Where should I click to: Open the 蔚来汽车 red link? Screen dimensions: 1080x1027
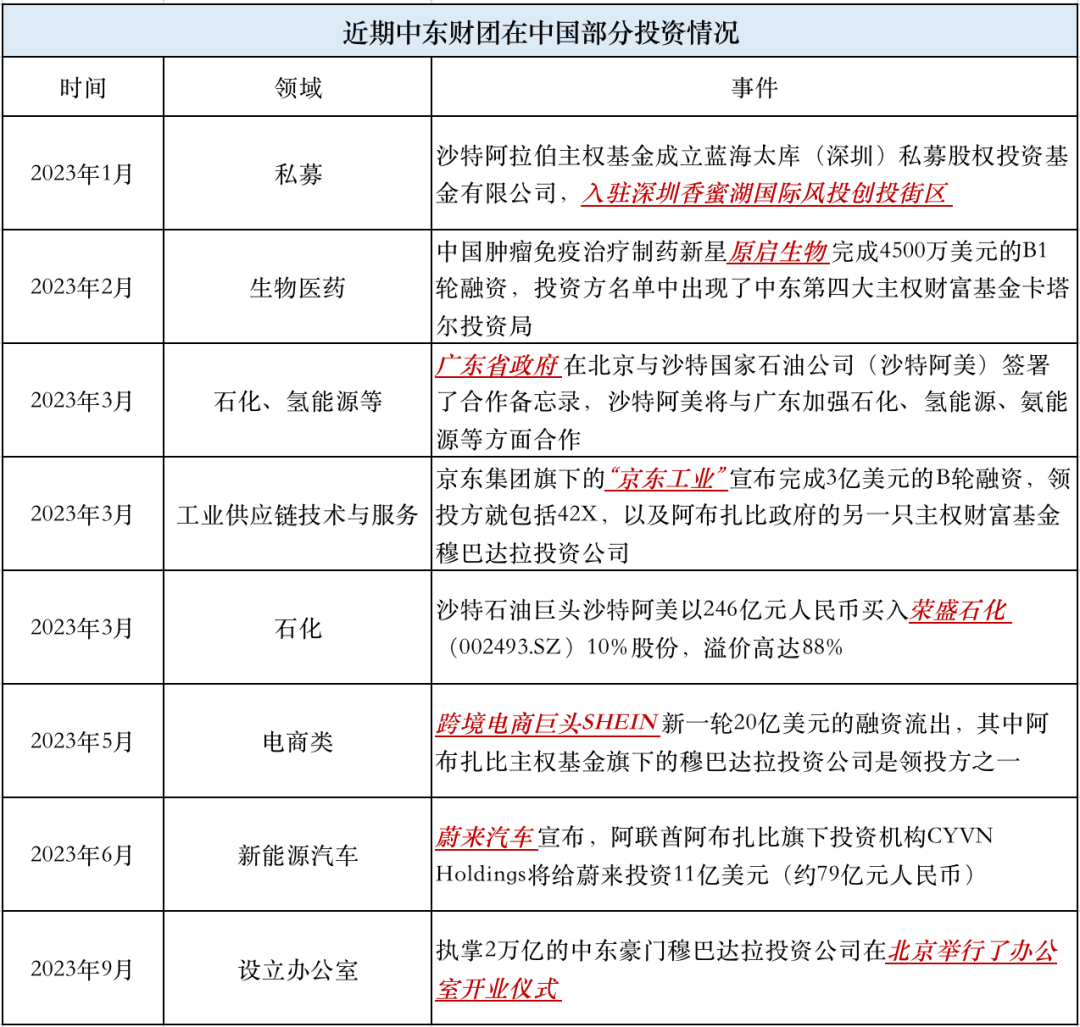coord(486,837)
